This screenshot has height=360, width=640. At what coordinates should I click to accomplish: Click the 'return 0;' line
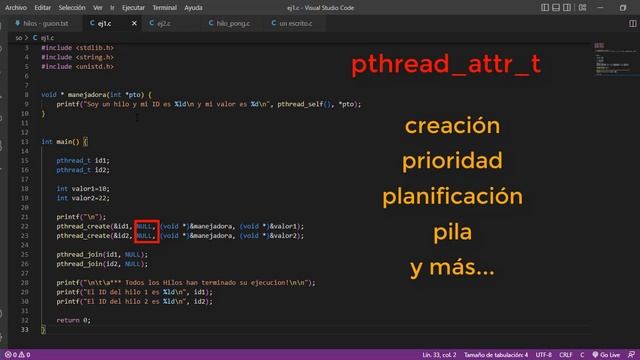point(73,320)
